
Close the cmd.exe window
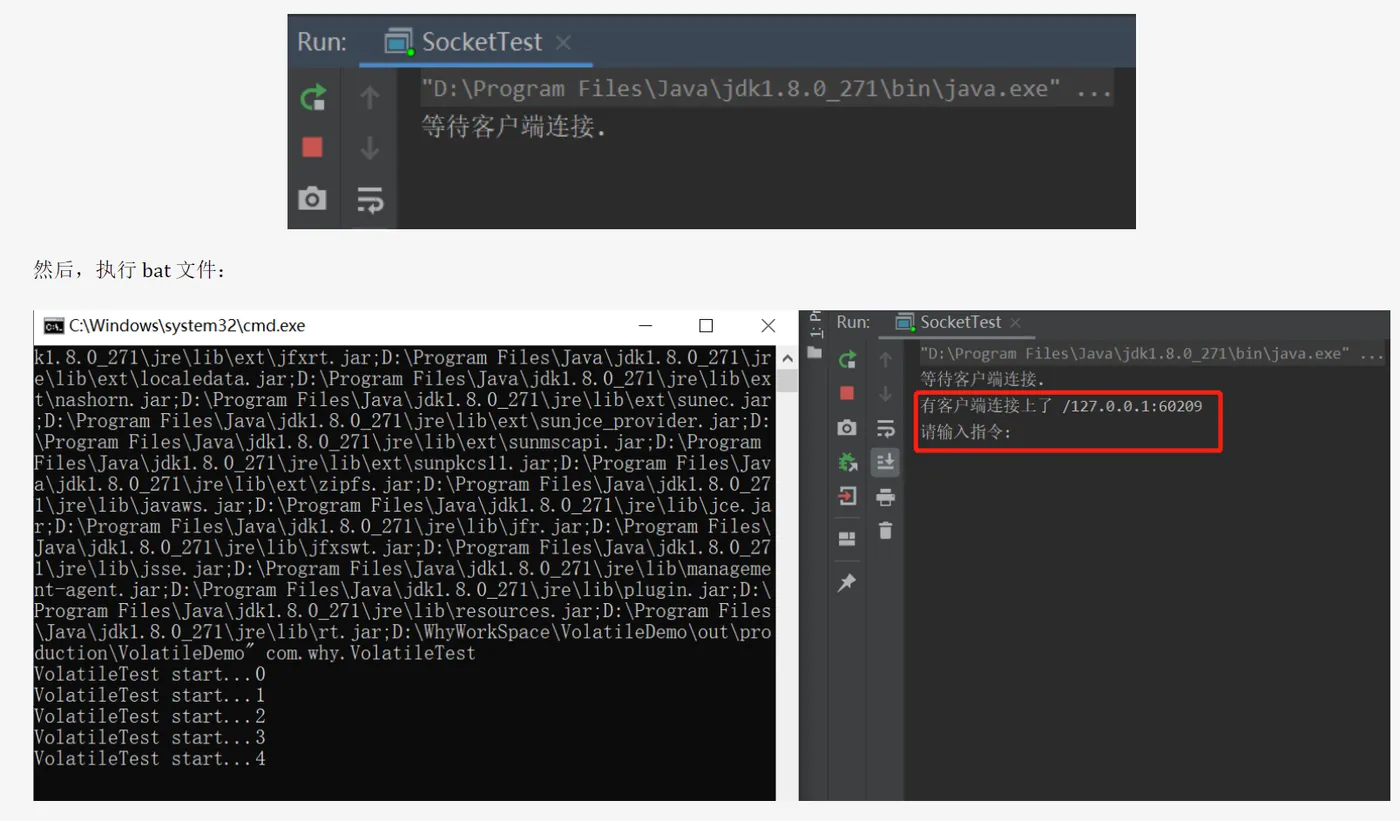[x=768, y=326]
